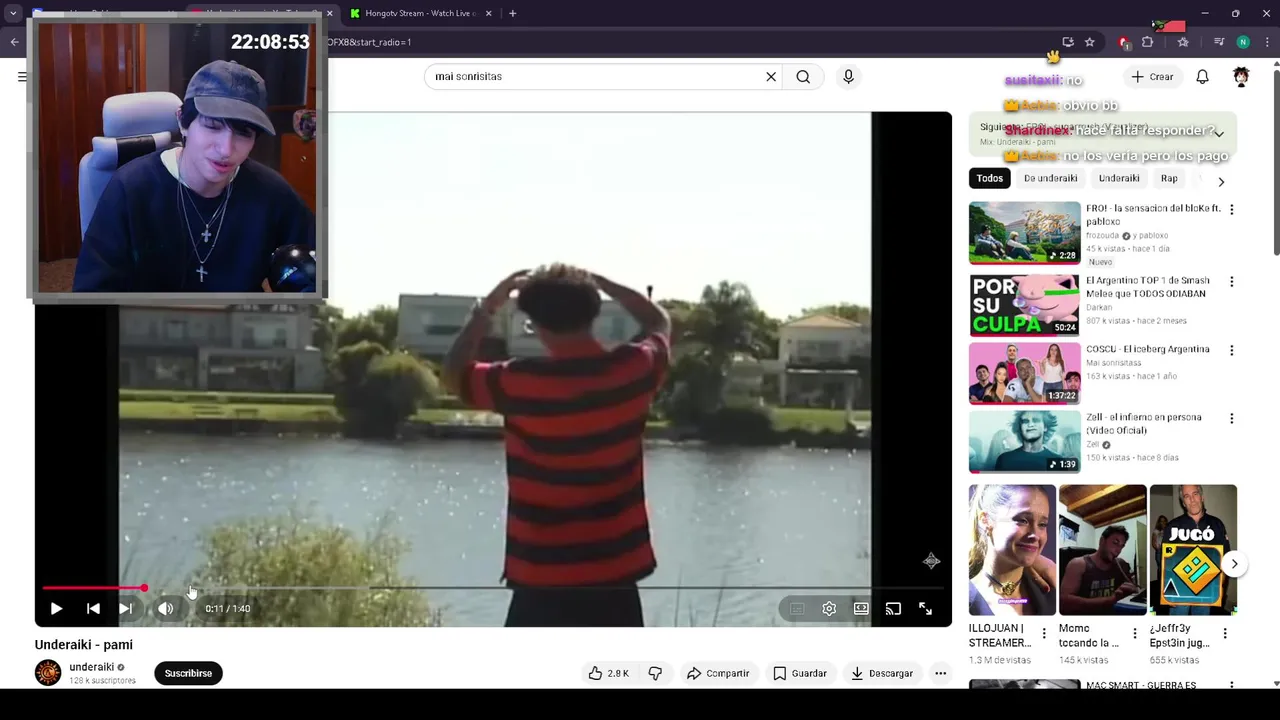
Task: Open the video player settings gear
Action: [x=829, y=608]
